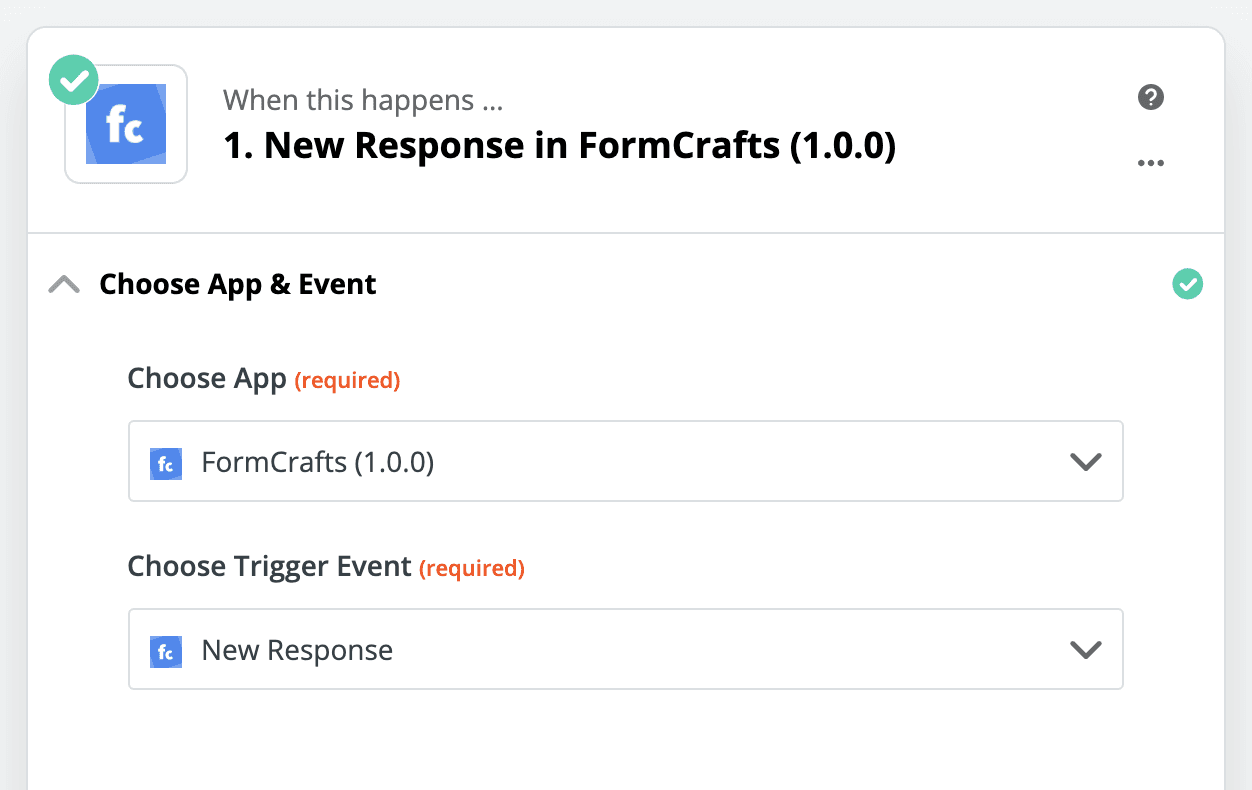Click the fc icon in Trigger Event field
Viewport: 1252px width, 790px height.
pyautogui.click(x=166, y=651)
